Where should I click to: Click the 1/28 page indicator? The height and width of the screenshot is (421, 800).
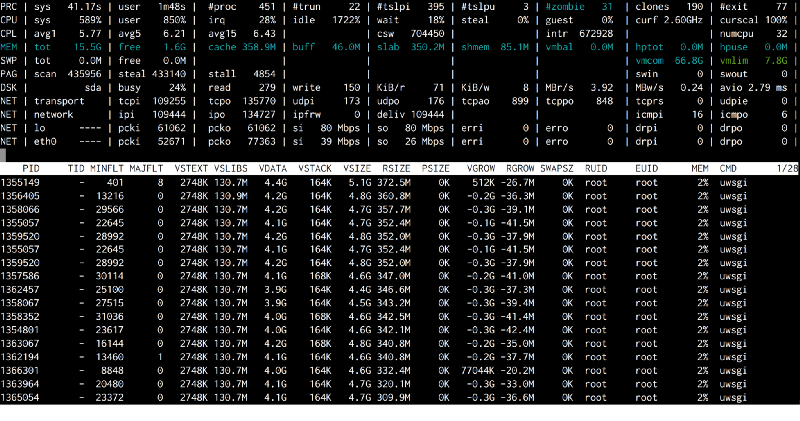(787, 168)
